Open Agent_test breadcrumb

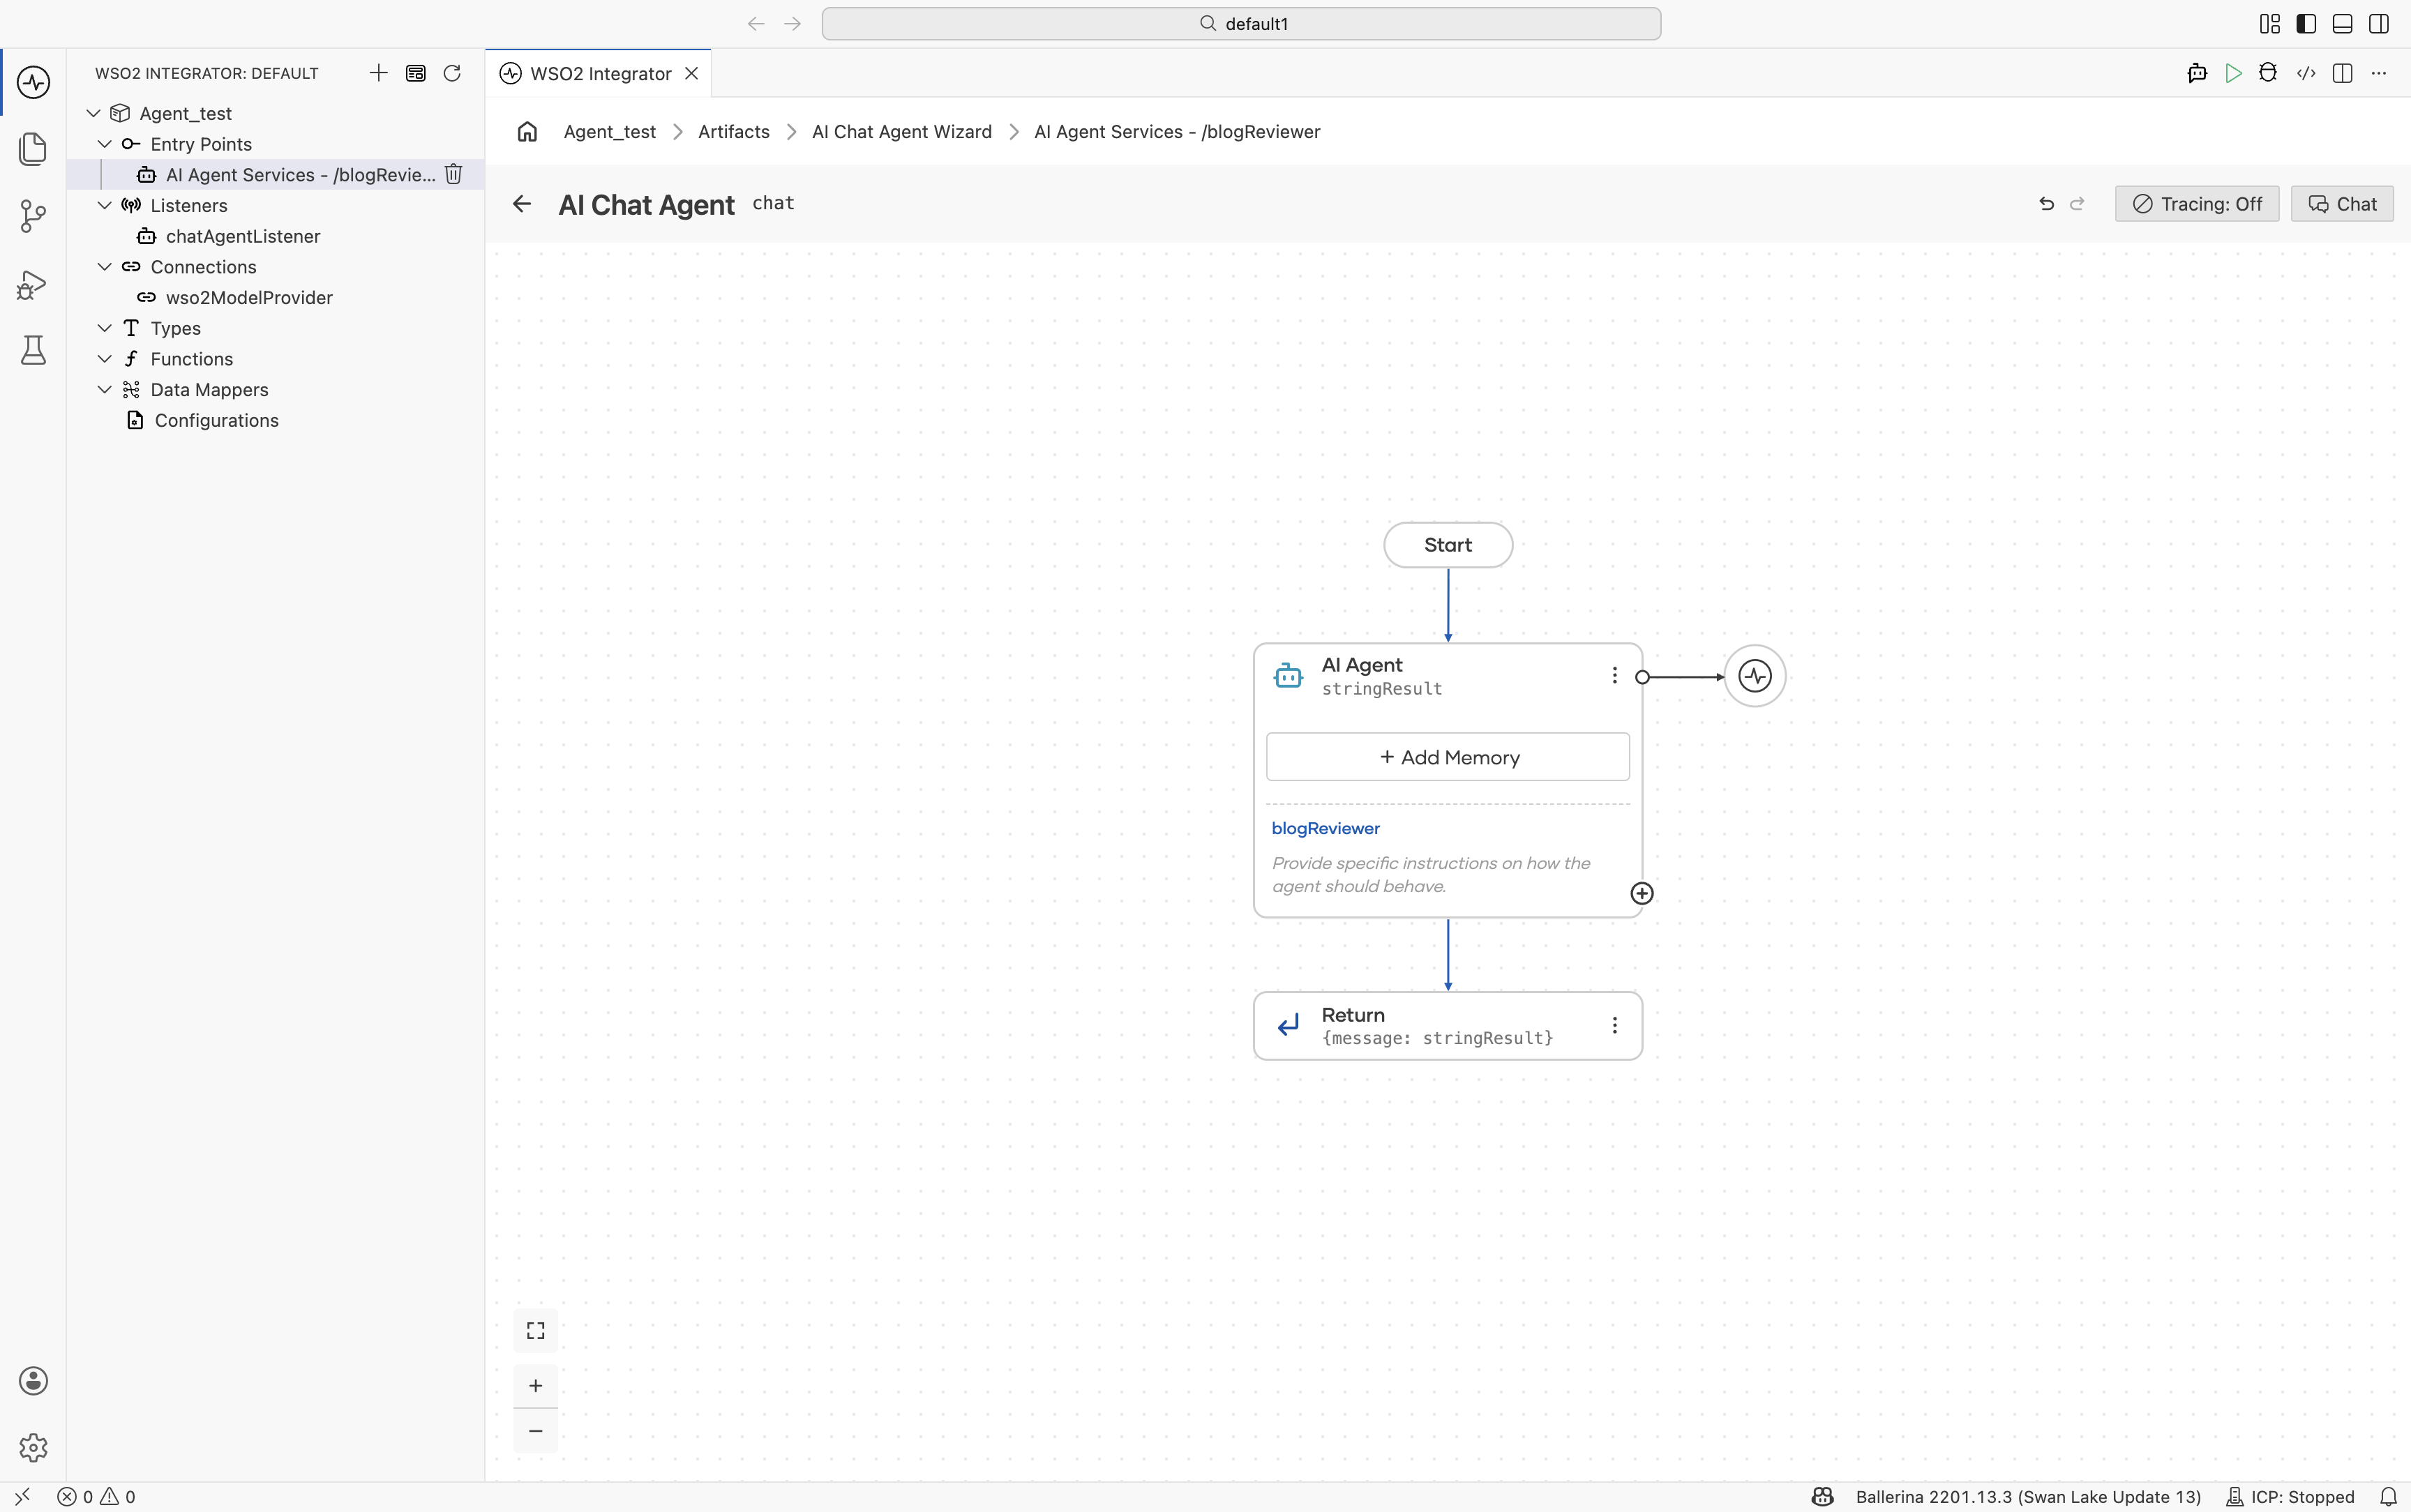[610, 132]
